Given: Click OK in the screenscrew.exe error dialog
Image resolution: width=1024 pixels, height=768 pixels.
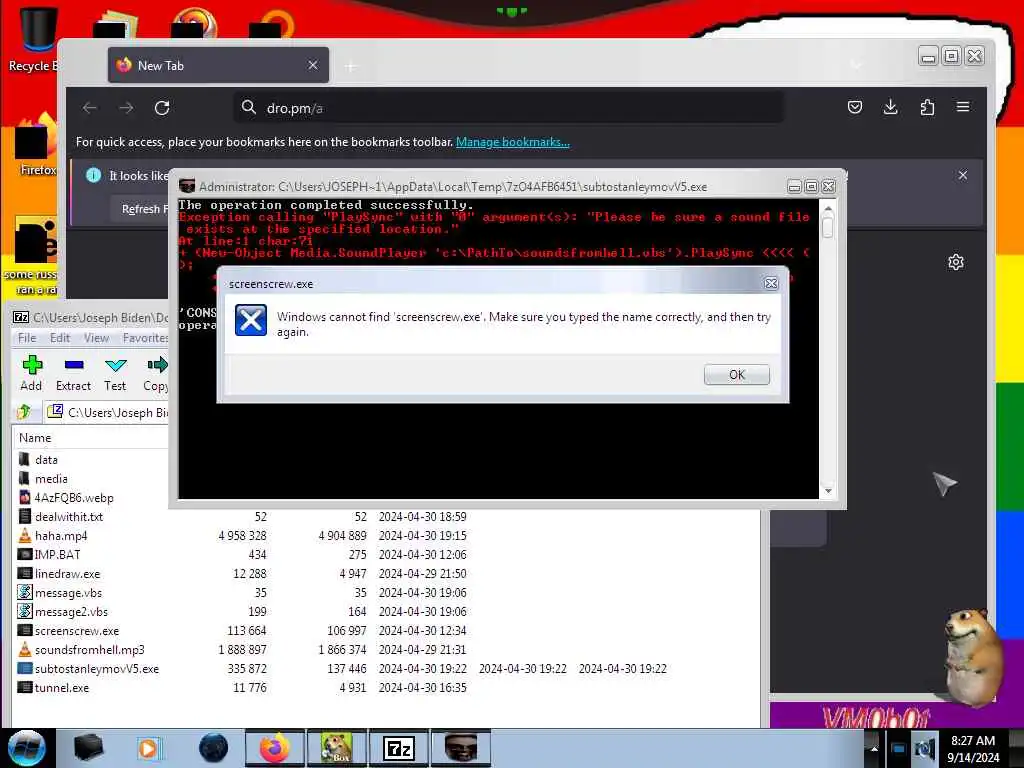Looking at the screenshot, I should (x=737, y=374).
